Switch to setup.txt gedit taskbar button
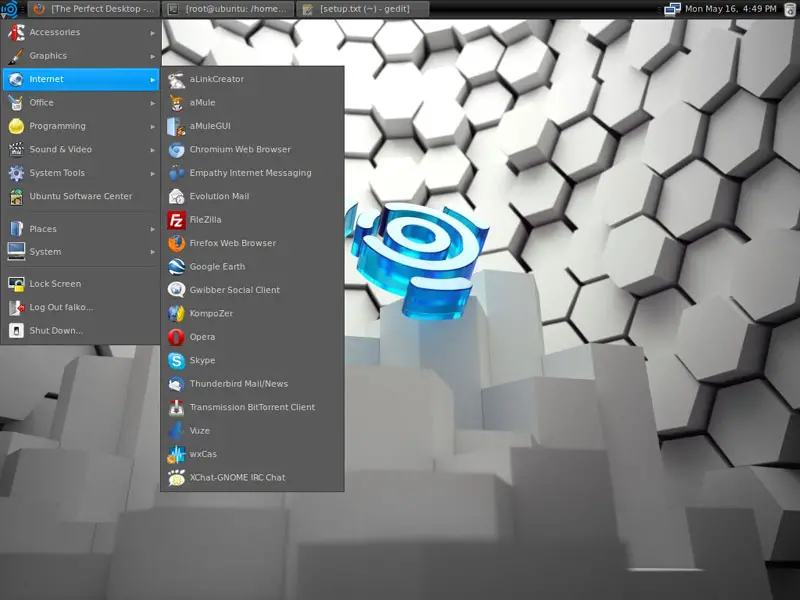The image size is (800, 600). tap(362, 9)
